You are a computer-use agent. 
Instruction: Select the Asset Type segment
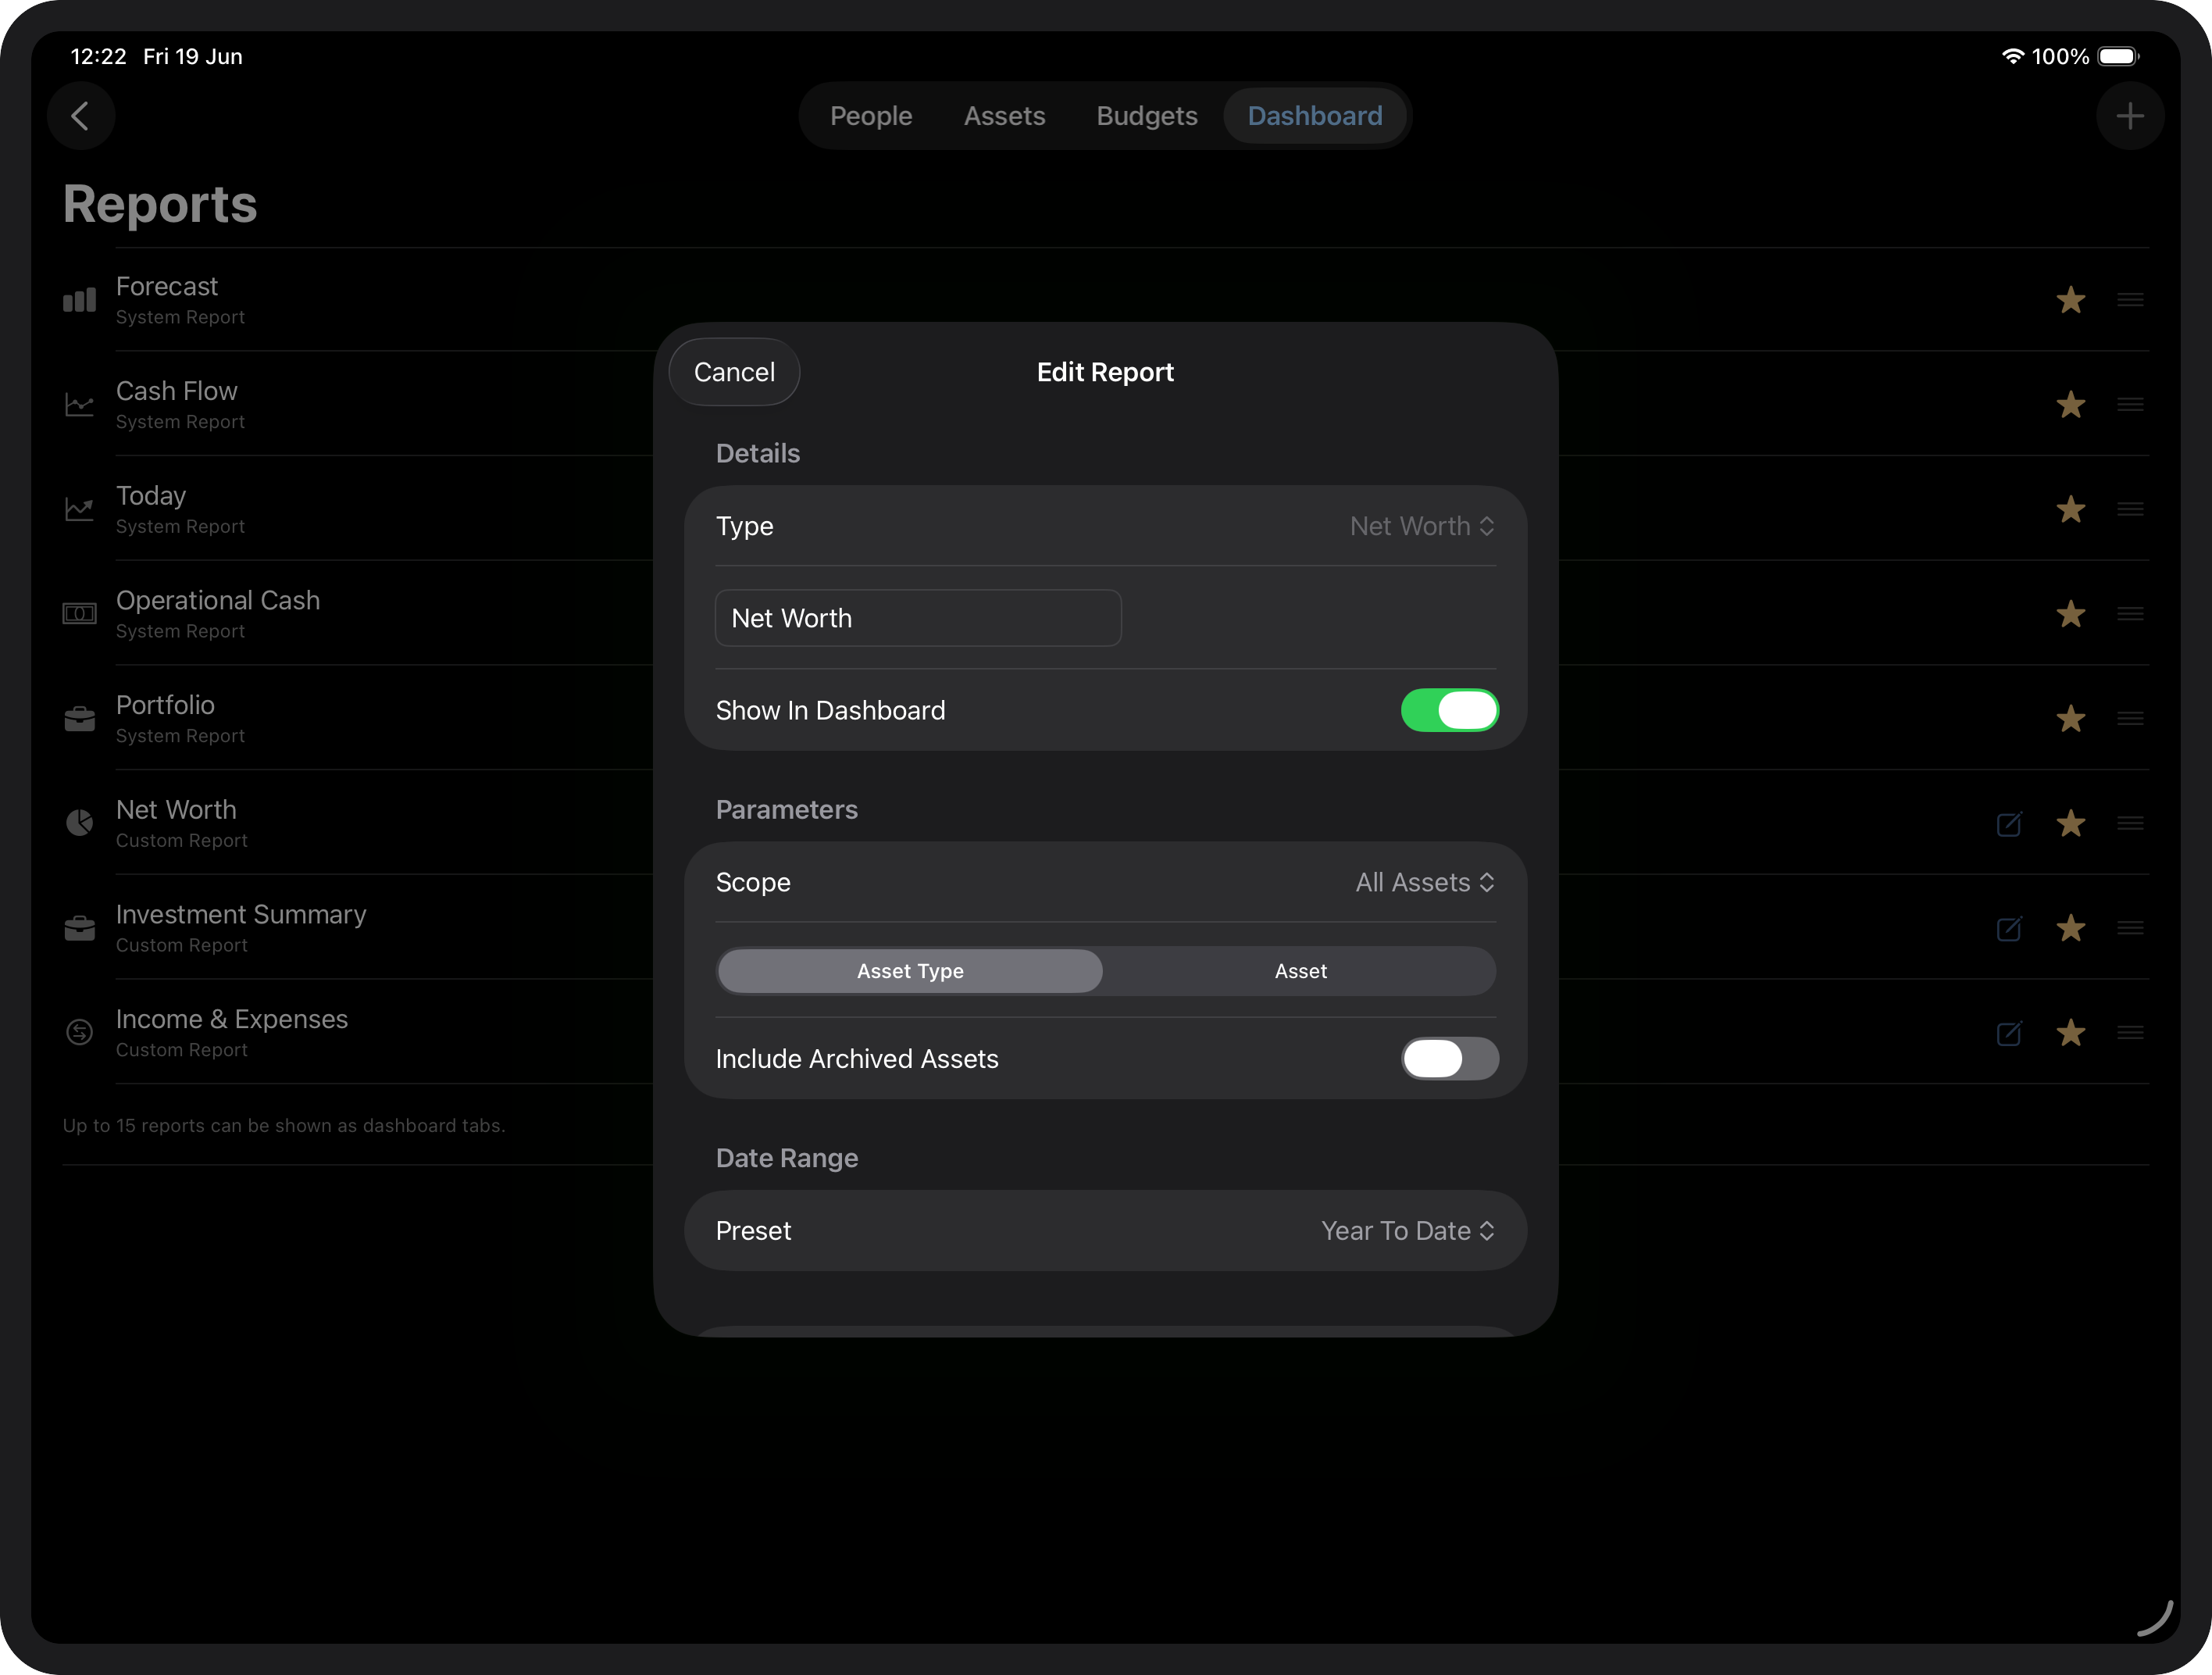coord(910,971)
